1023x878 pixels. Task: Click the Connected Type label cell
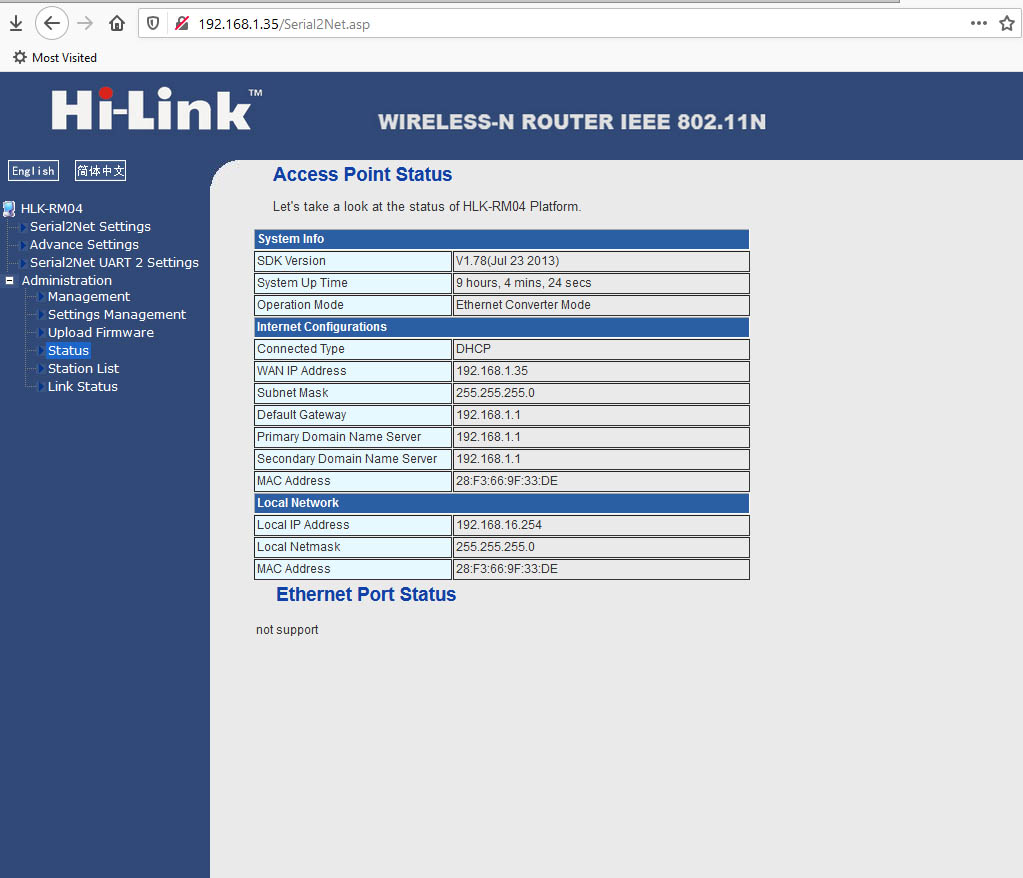(353, 349)
